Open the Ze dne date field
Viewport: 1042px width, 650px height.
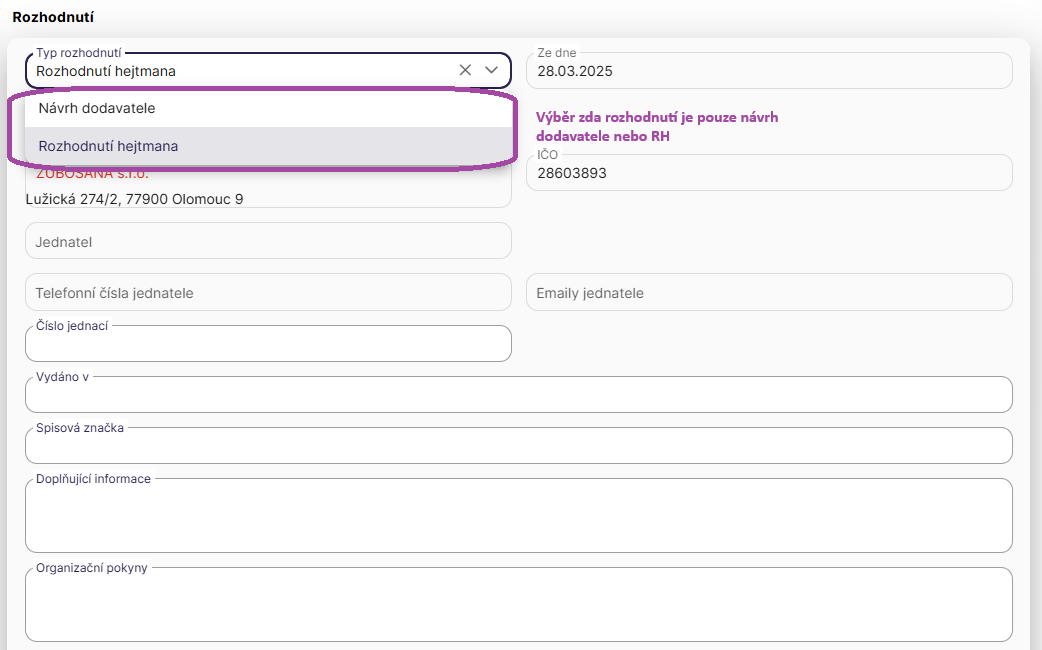768,71
